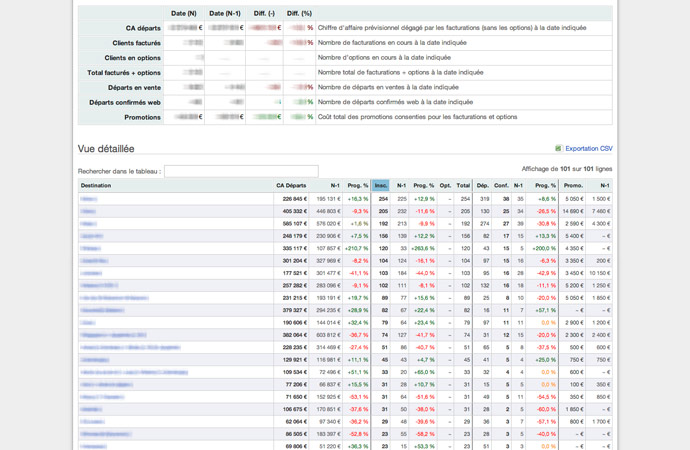Screen dimensions: 690x450
Task: Select the Clients facturés row label
Action: click(136, 43)
